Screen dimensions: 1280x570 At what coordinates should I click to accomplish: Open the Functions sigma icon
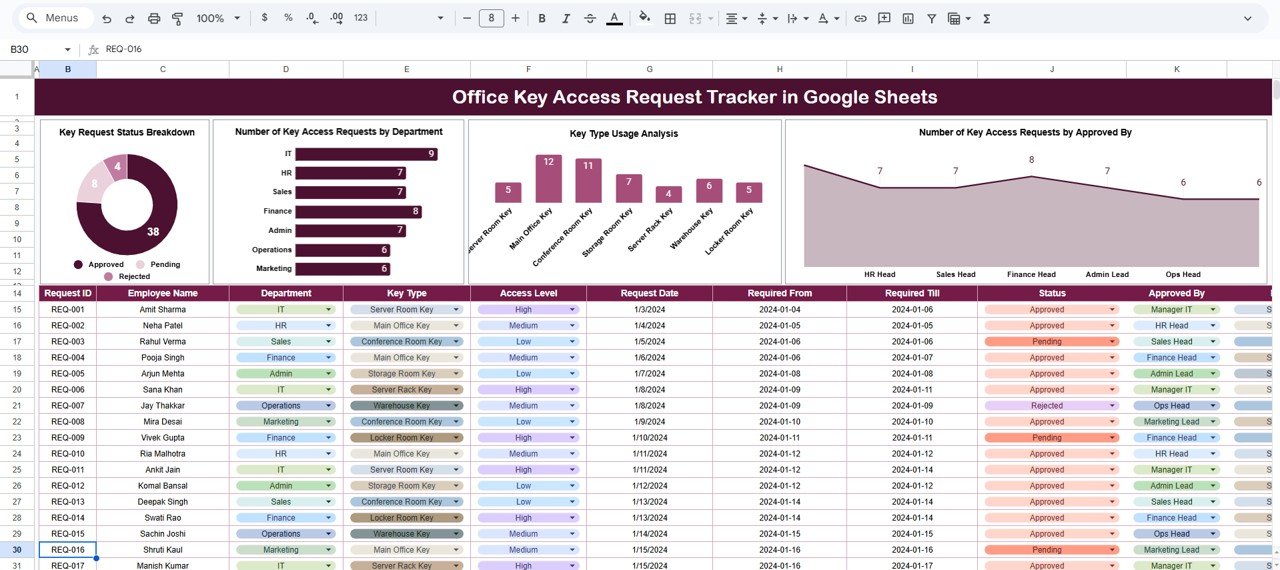[987, 18]
